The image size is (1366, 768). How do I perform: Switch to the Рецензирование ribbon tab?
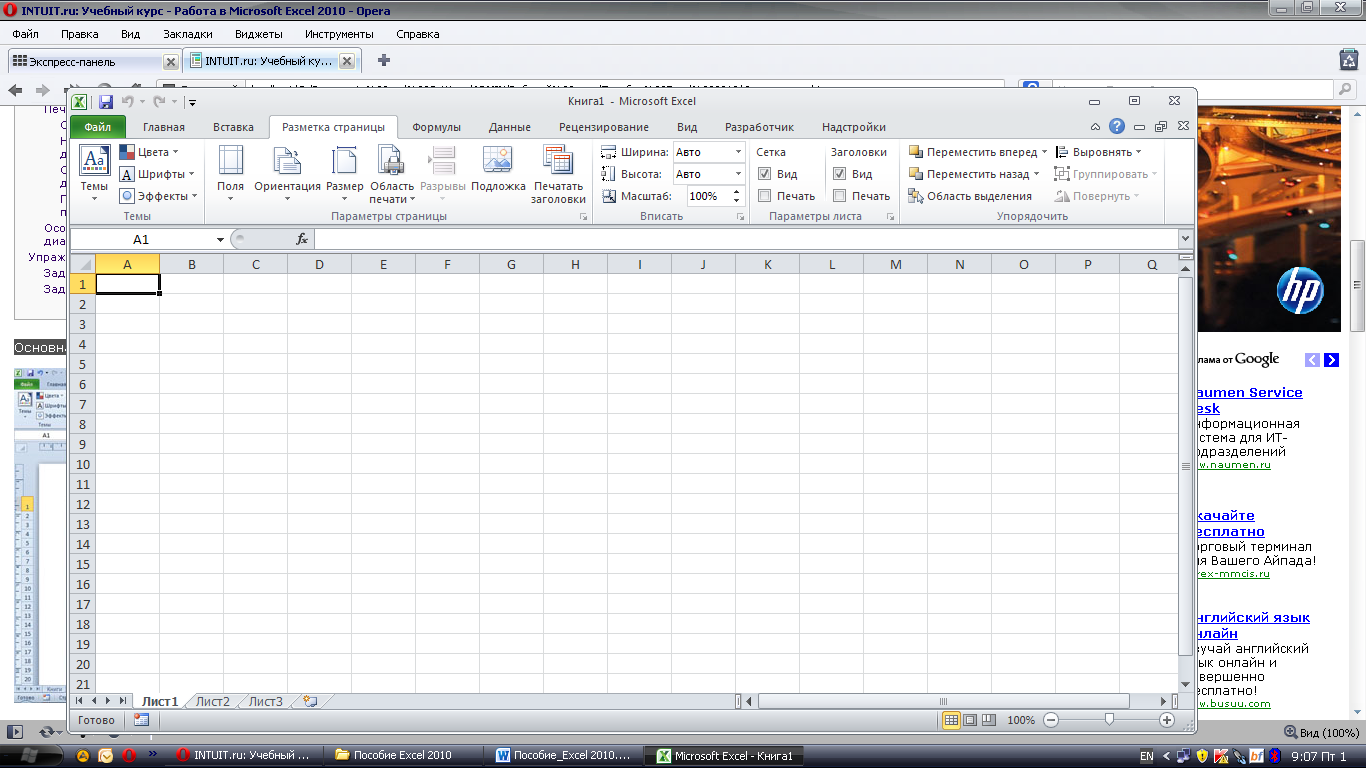604,127
